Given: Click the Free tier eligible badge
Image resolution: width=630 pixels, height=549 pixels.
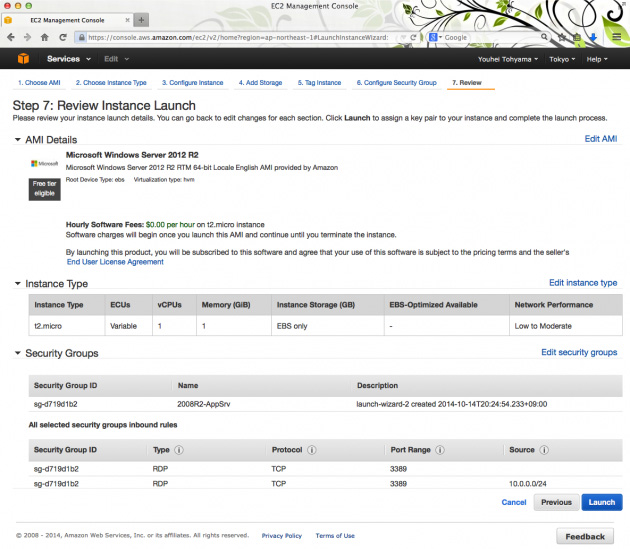Looking at the screenshot, I should [45, 189].
